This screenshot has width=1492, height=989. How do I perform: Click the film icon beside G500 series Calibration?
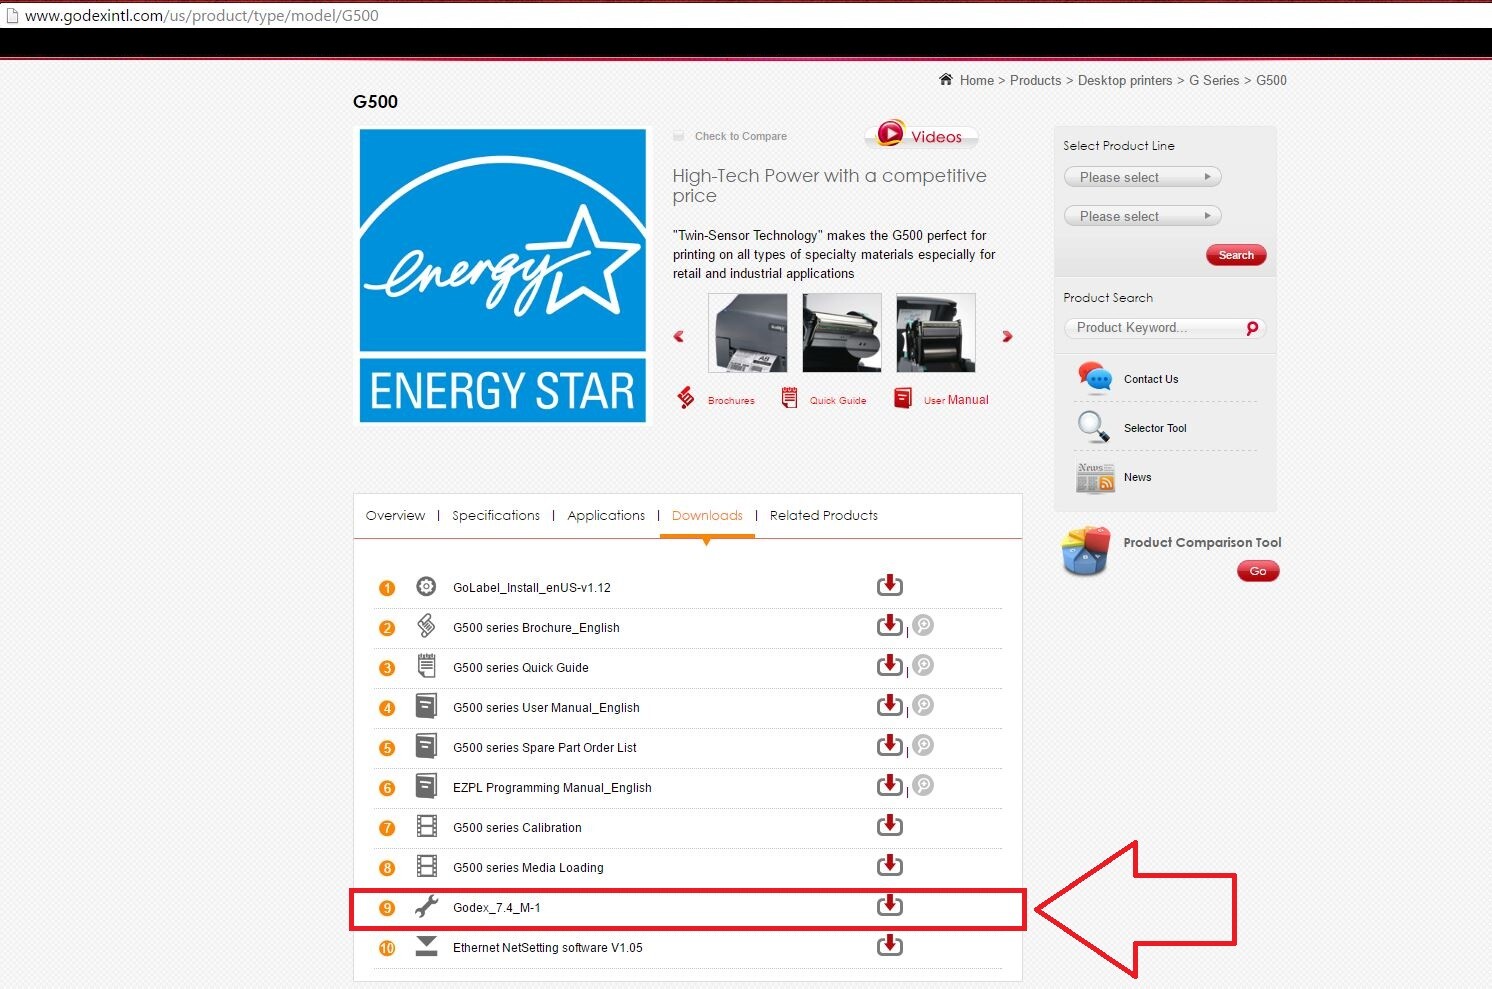click(x=426, y=826)
